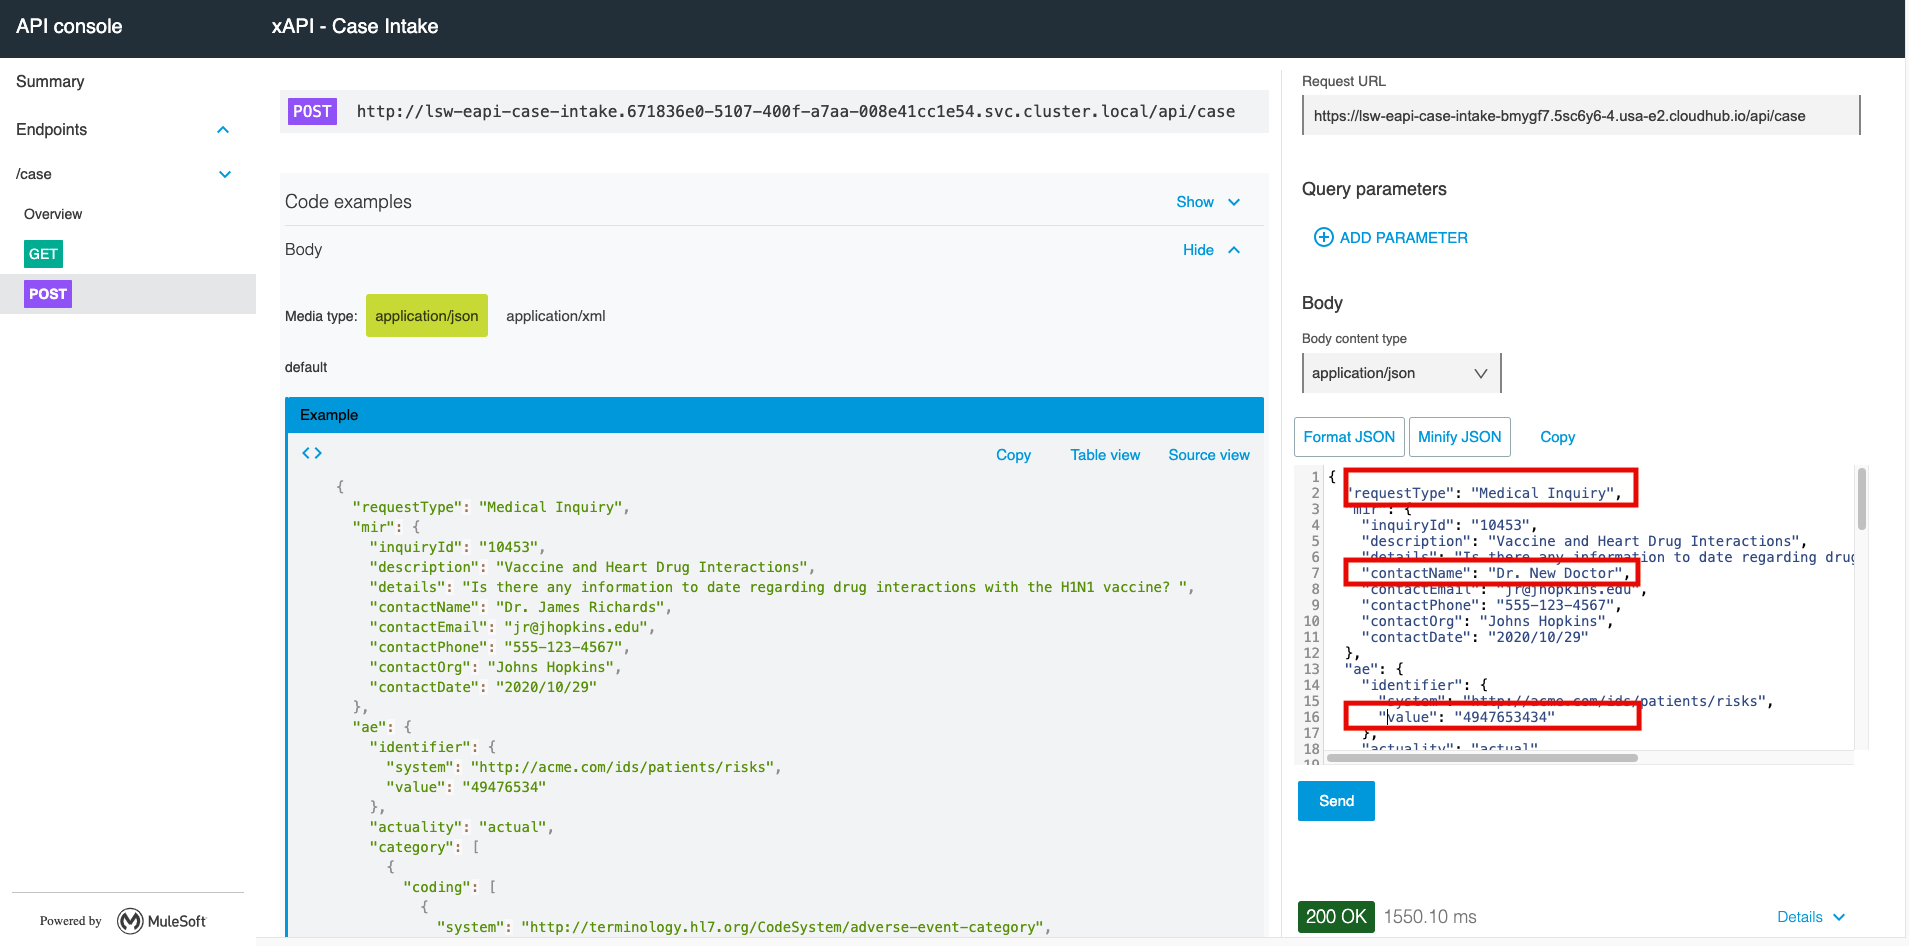Viewport: 1909px width, 946px height.
Task: Show the Code examples section
Action: point(1207,202)
